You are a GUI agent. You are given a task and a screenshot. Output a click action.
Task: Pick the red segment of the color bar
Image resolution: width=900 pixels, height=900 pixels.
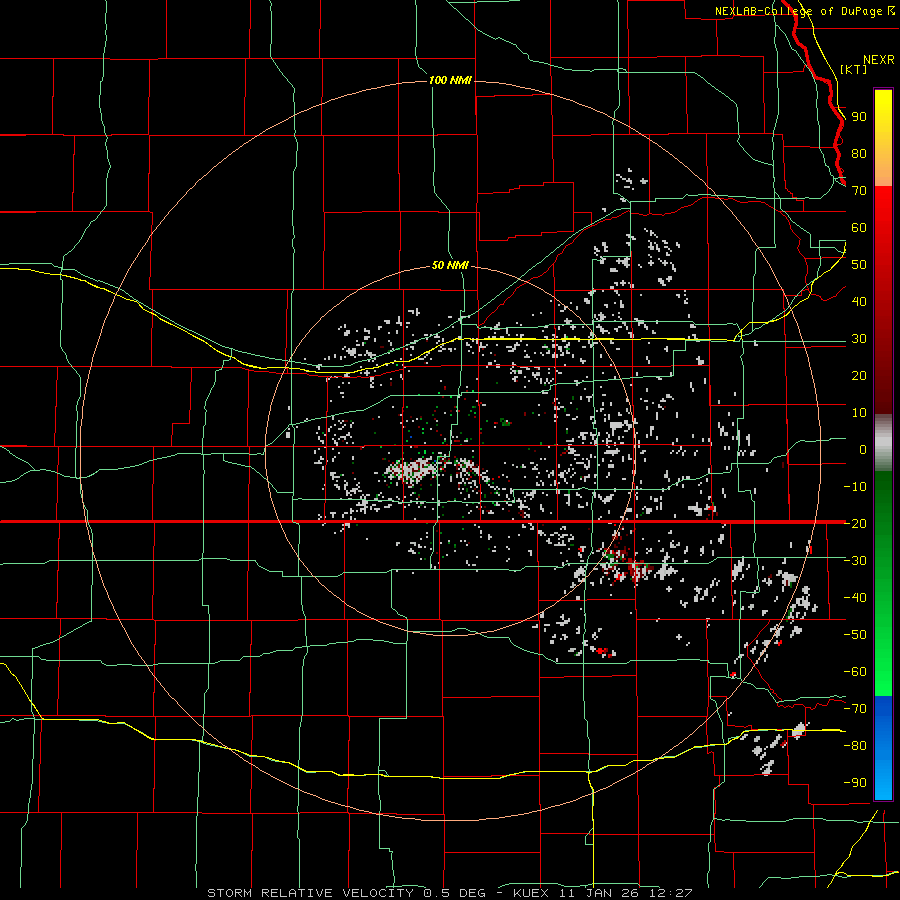pyautogui.click(x=883, y=300)
